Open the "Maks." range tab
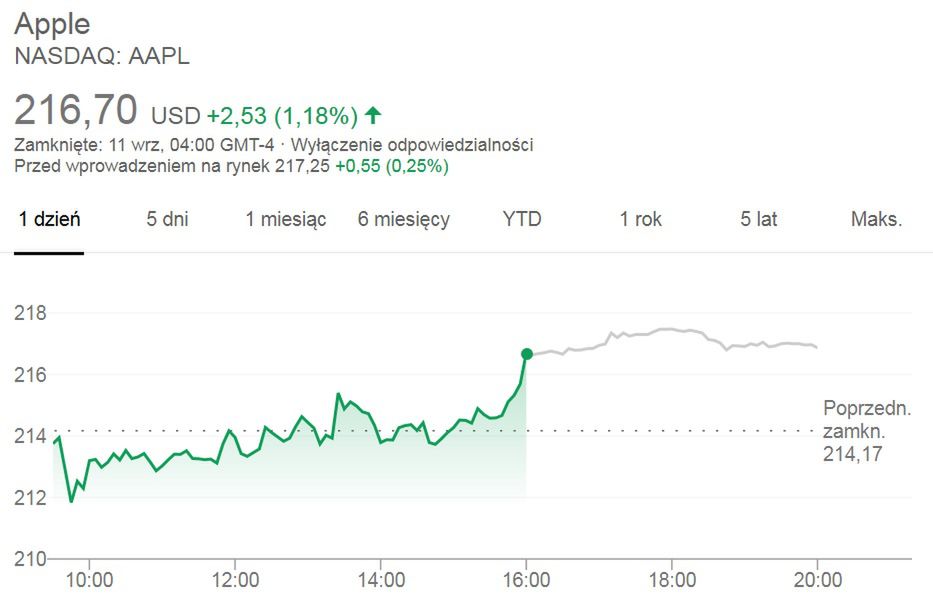Screen dimensions: 933x599 [876, 219]
